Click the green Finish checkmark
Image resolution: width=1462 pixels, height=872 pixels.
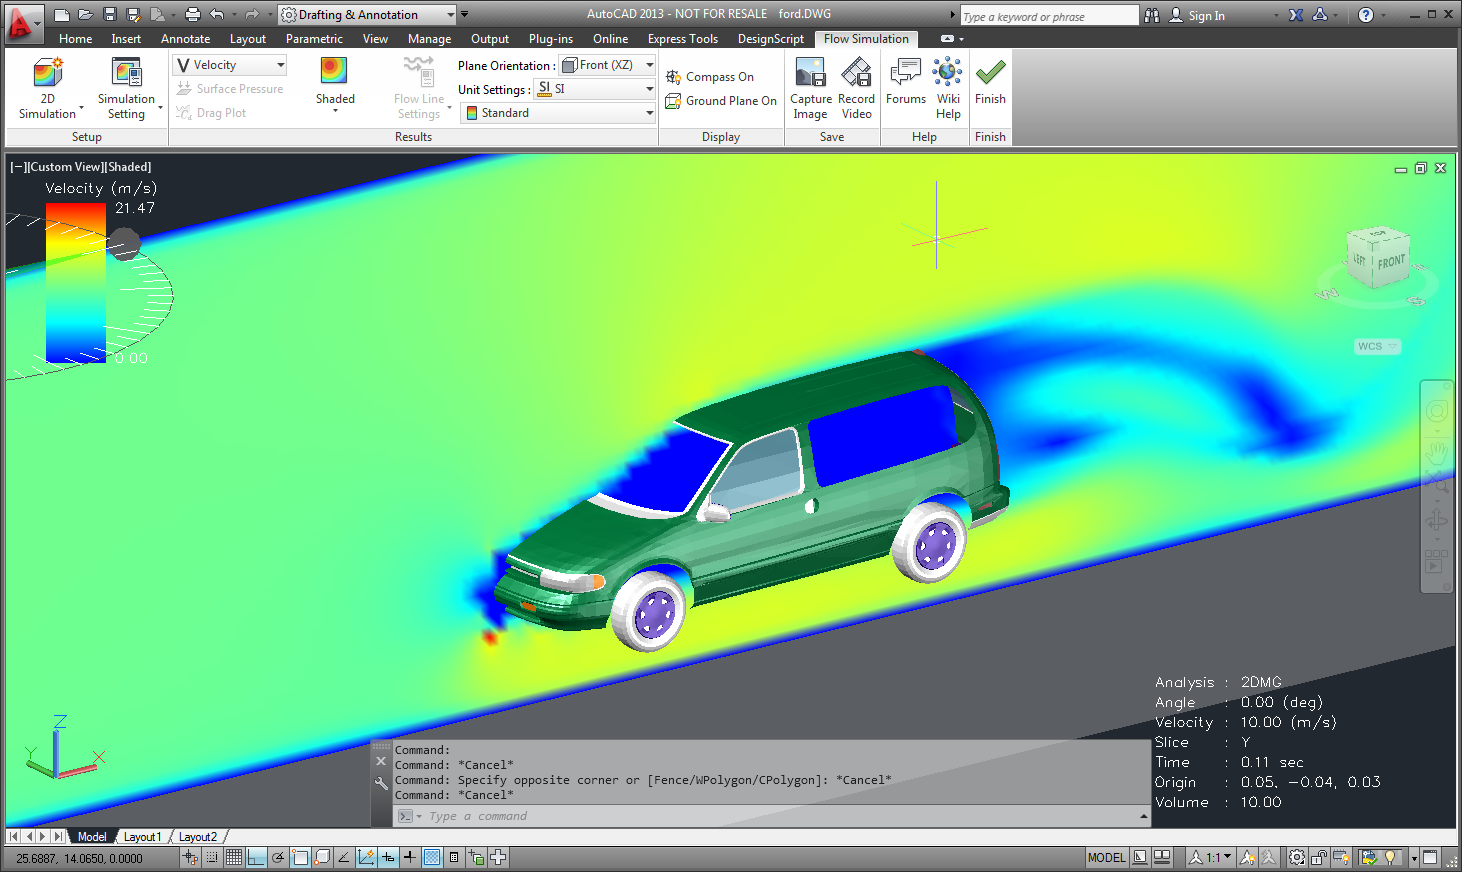[x=990, y=73]
